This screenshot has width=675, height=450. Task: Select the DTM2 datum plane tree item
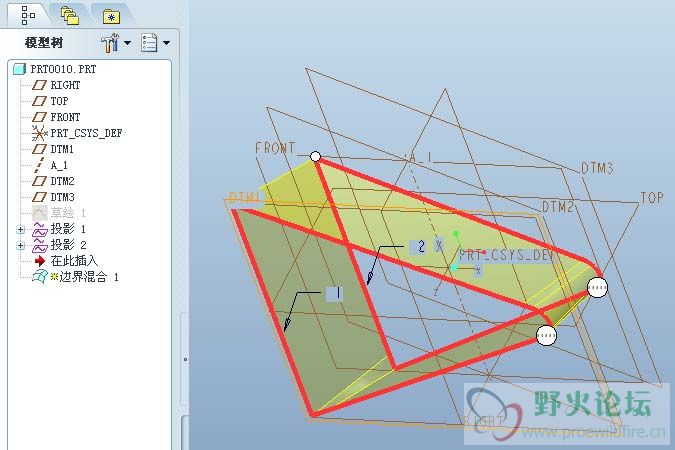click(62, 181)
